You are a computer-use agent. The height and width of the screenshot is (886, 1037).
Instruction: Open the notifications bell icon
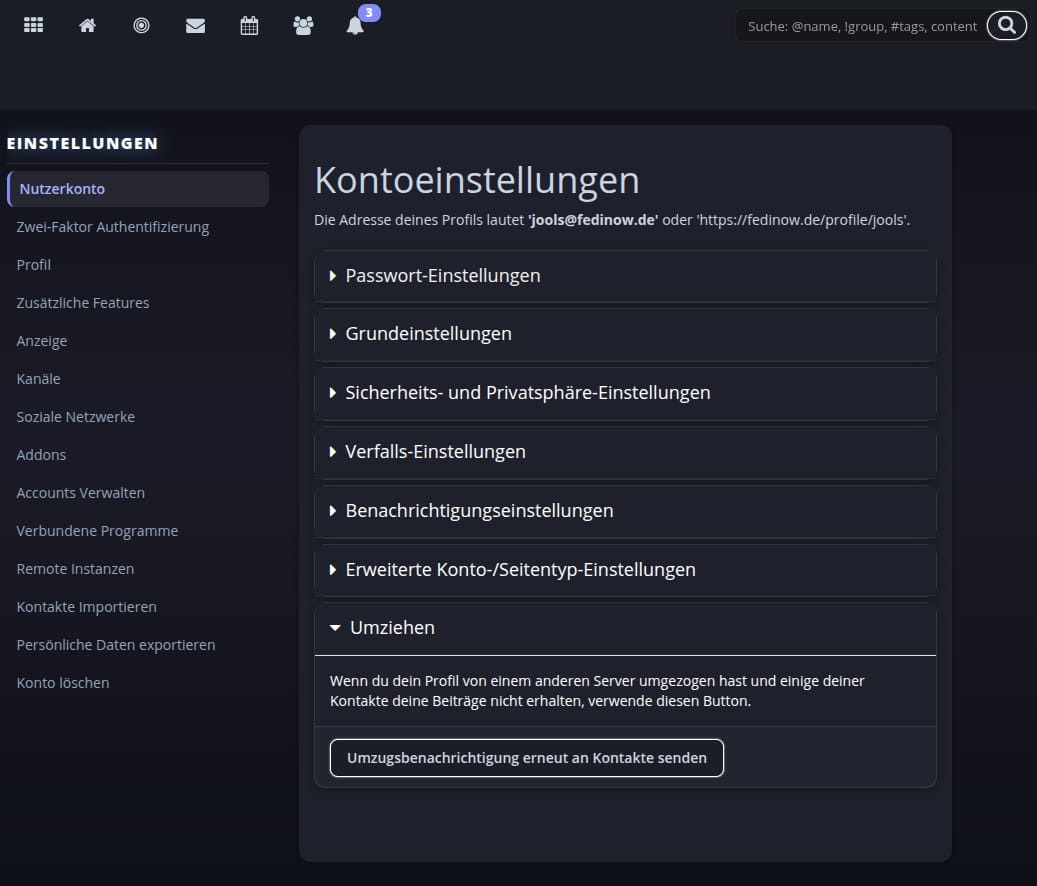click(x=355, y=26)
